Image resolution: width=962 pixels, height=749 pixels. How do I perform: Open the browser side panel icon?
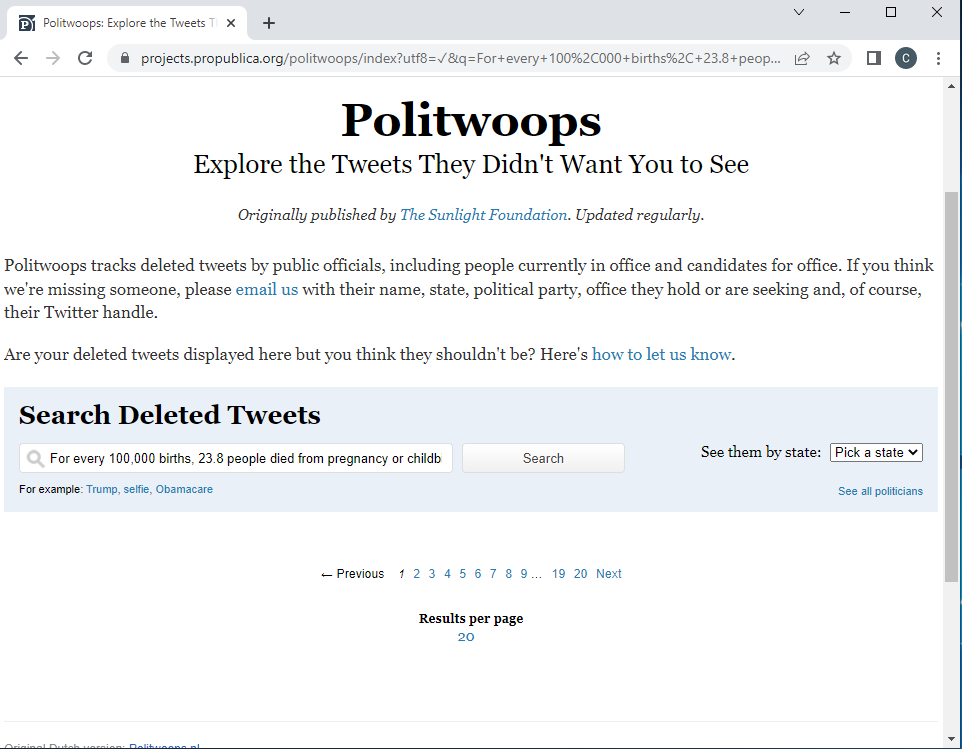(874, 58)
